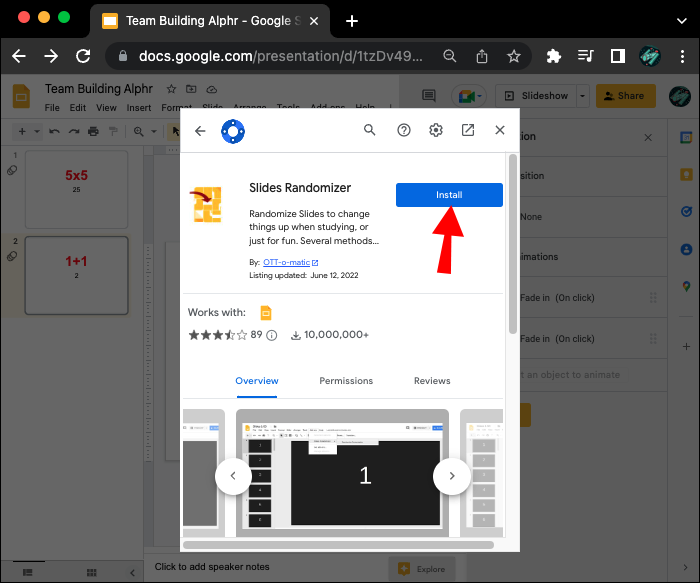Close the add-on marketplace dialog
Image resolution: width=700 pixels, height=583 pixels.
500,130
